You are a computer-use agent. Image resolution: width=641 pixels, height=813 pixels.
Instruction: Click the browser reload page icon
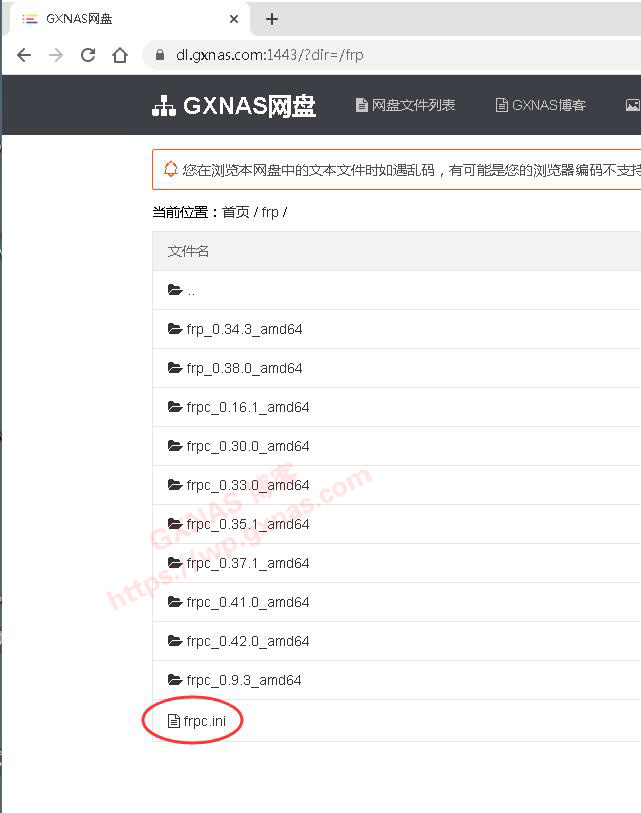click(88, 55)
